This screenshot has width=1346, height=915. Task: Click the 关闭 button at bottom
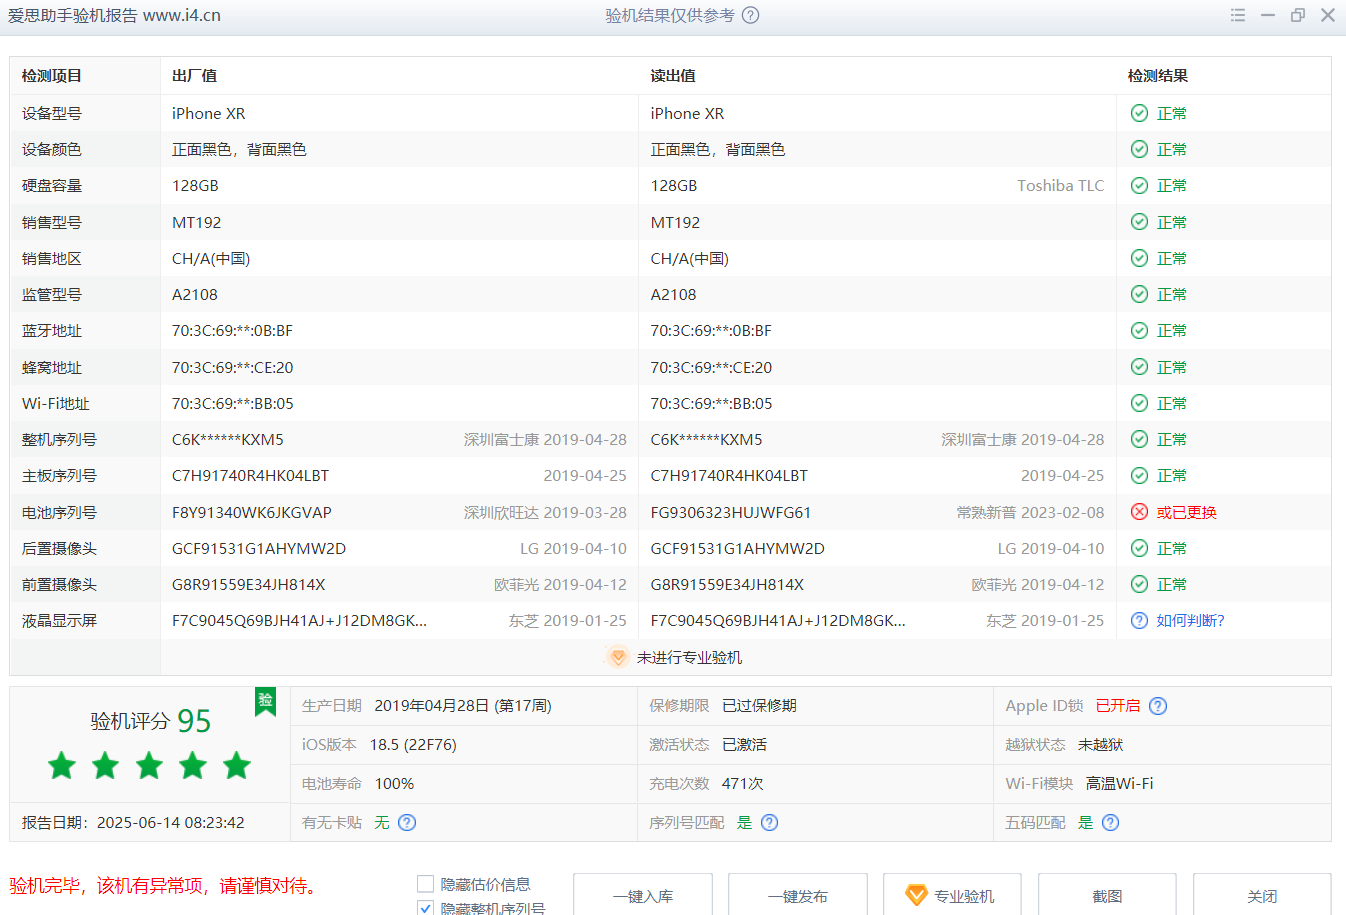point(1262,895)
